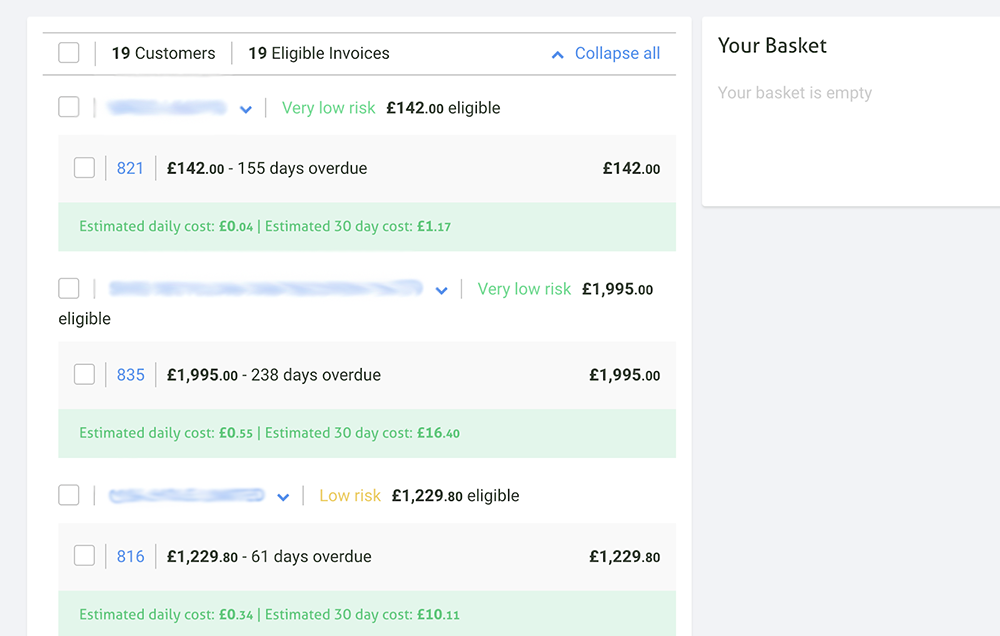Collapse the Low risk customer via chevron
The height and width of the screenshot is (636, 1000).
[x=283, y=497]
